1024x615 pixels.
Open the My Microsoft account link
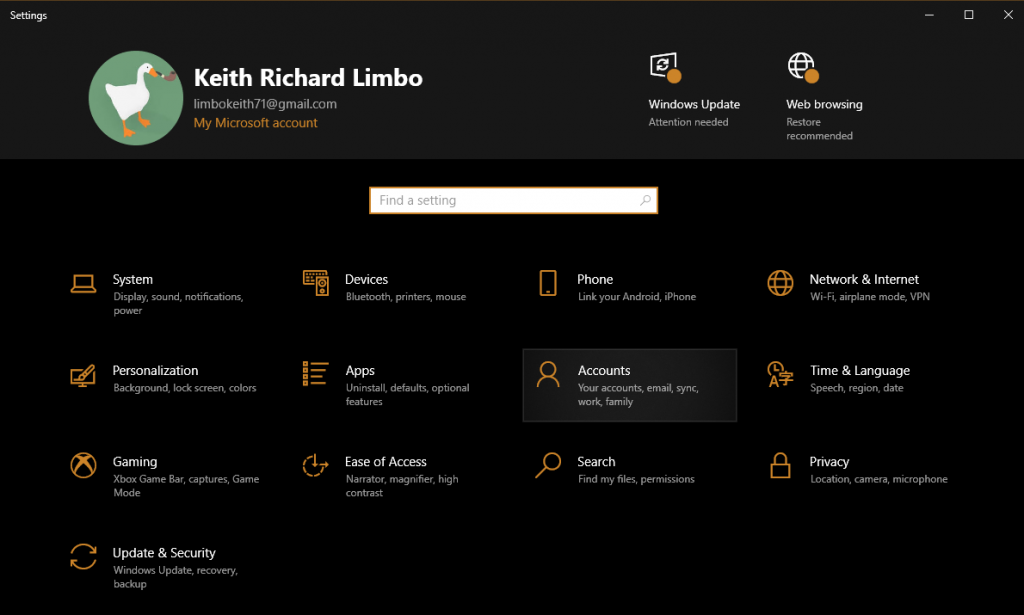coord(255,123)
